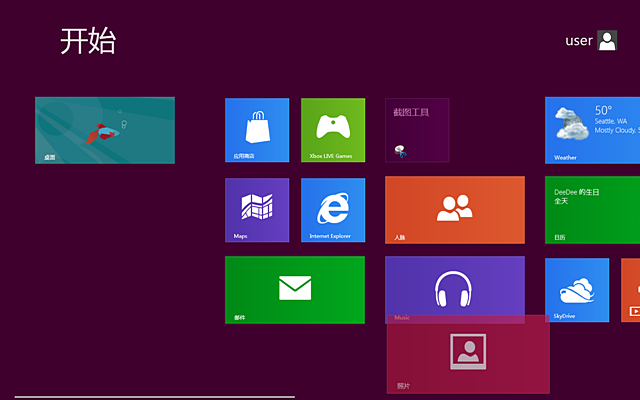Click the user account name
This screenshot has width=640, height=400.
point(579,41)
